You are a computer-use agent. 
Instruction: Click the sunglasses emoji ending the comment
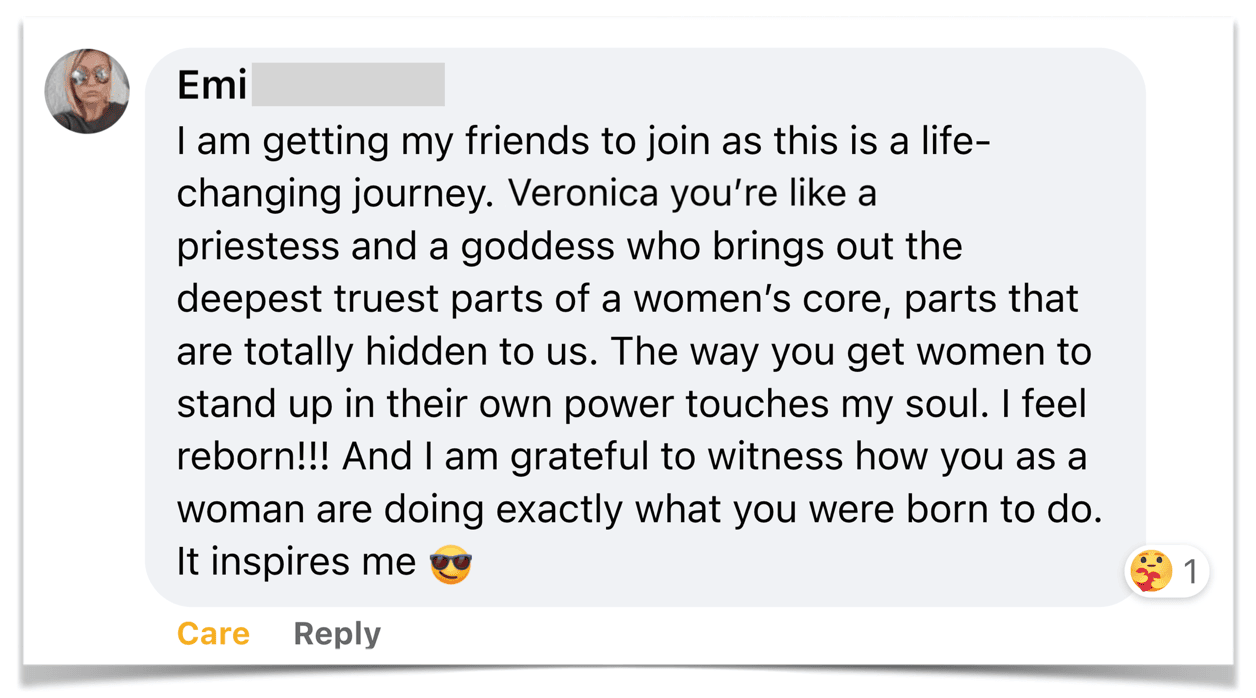pyautogui.click(x=450, y=563)
